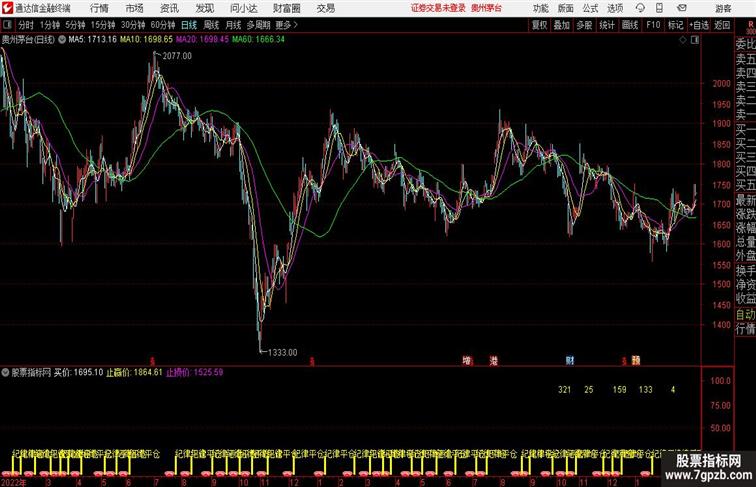Open the 功能 menu
Screen dimensions: 756x487
click(x=540, y=8)
